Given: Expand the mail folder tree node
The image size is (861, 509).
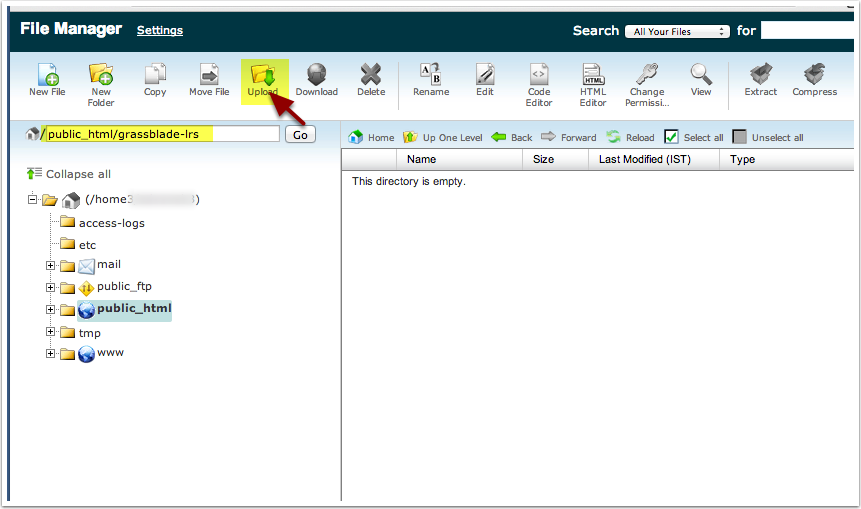Looking at the screenshot, I should click(x=50, y=265).
